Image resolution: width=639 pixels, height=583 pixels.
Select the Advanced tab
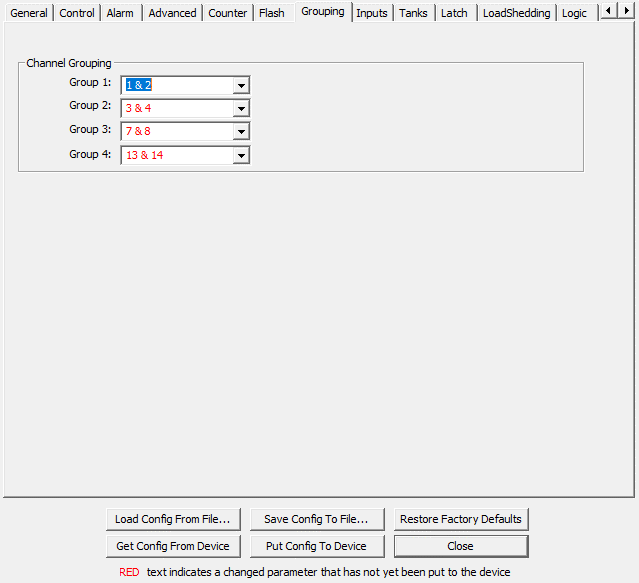coord(172,13)
